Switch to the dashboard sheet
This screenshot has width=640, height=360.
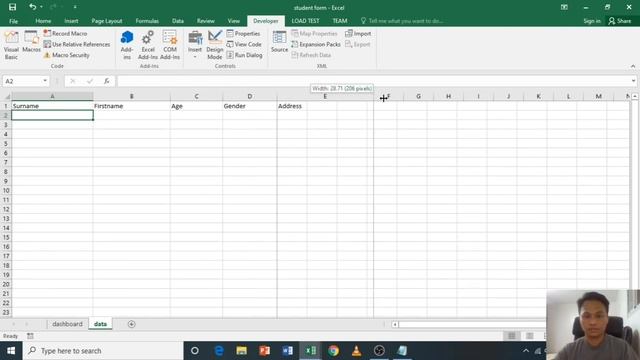pyautogui.click(x=67, y=324)
